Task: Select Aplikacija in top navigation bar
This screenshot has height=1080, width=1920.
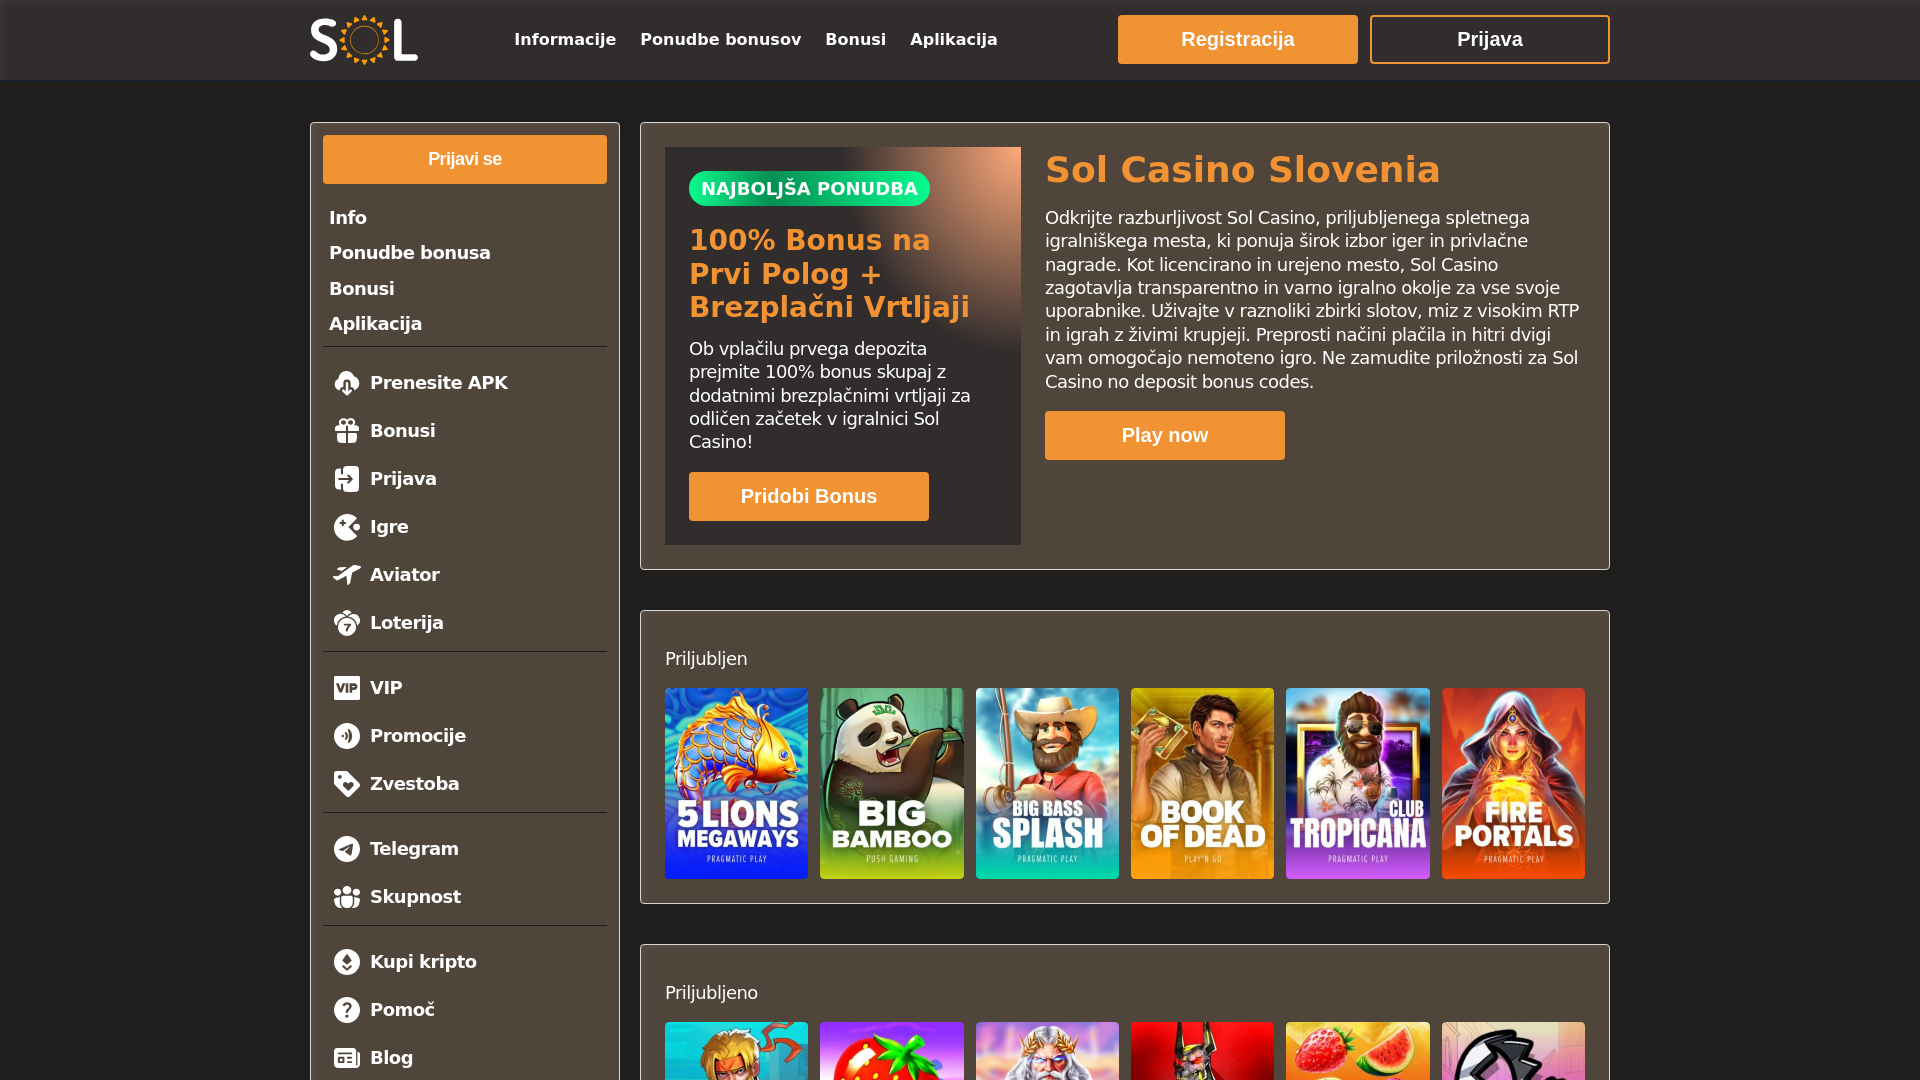Action: click(954, 40)
